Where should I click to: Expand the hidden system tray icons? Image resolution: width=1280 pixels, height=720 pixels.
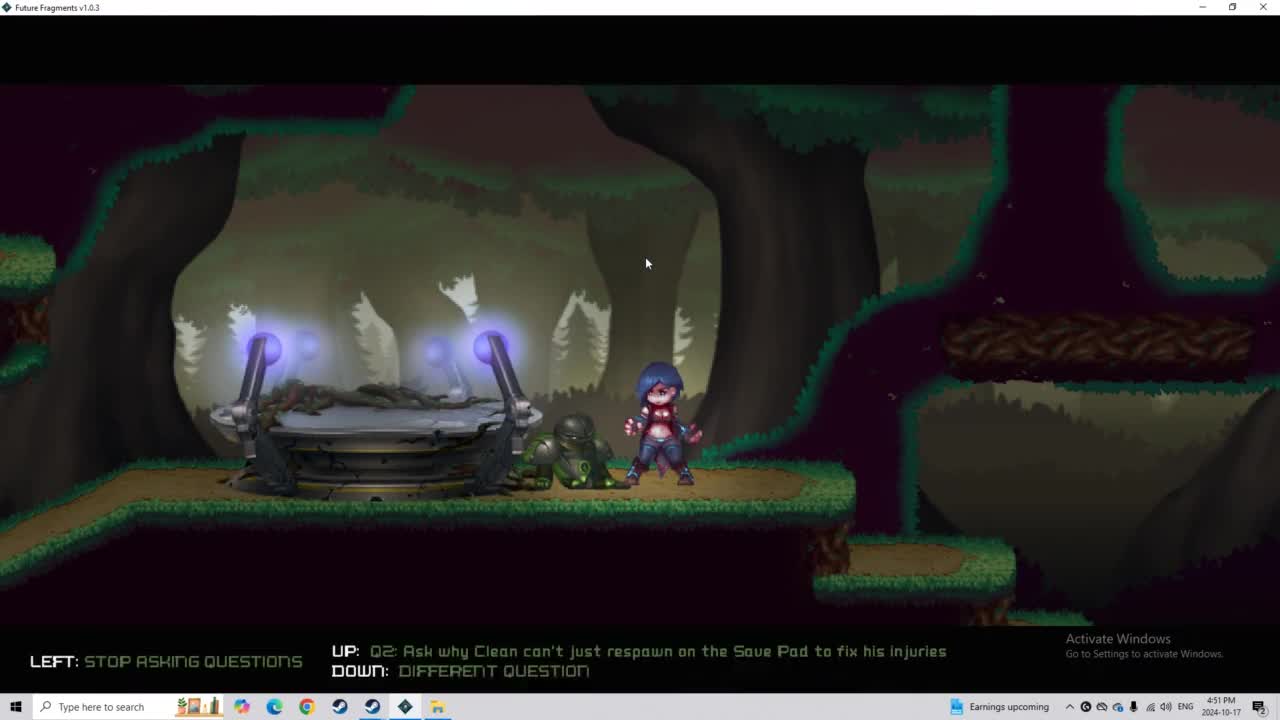1069,707
